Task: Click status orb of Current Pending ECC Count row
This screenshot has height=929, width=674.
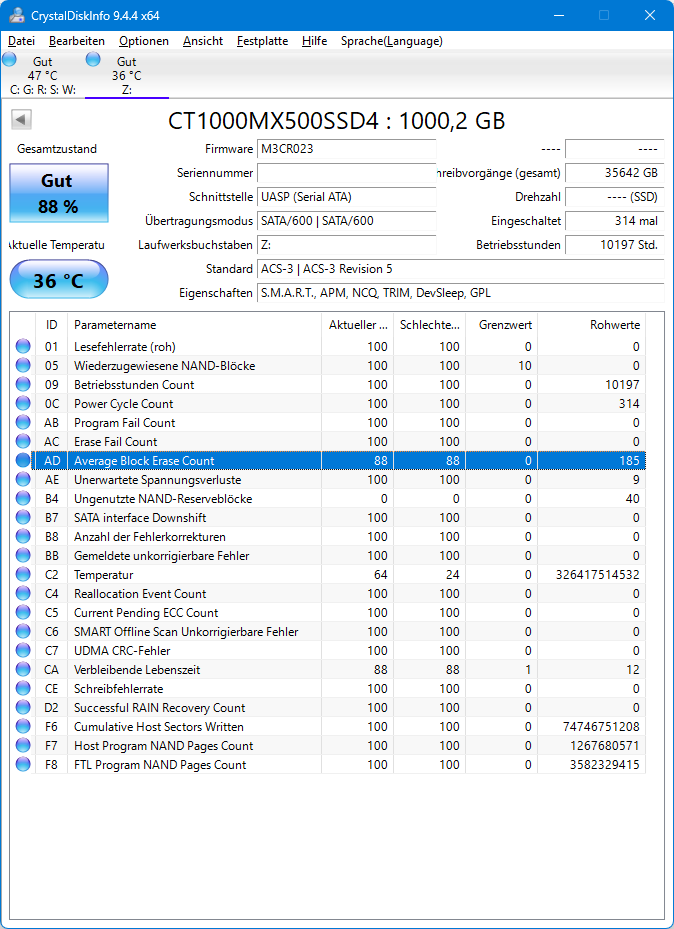Action: click(23, 613)
